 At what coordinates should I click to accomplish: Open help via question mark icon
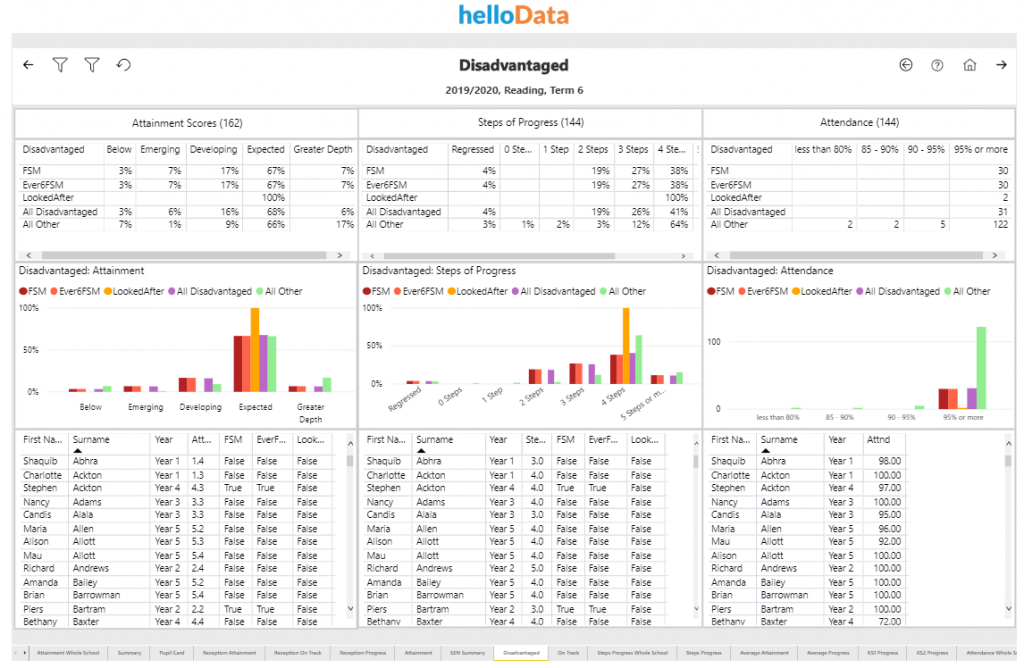[x=937, y=65]
